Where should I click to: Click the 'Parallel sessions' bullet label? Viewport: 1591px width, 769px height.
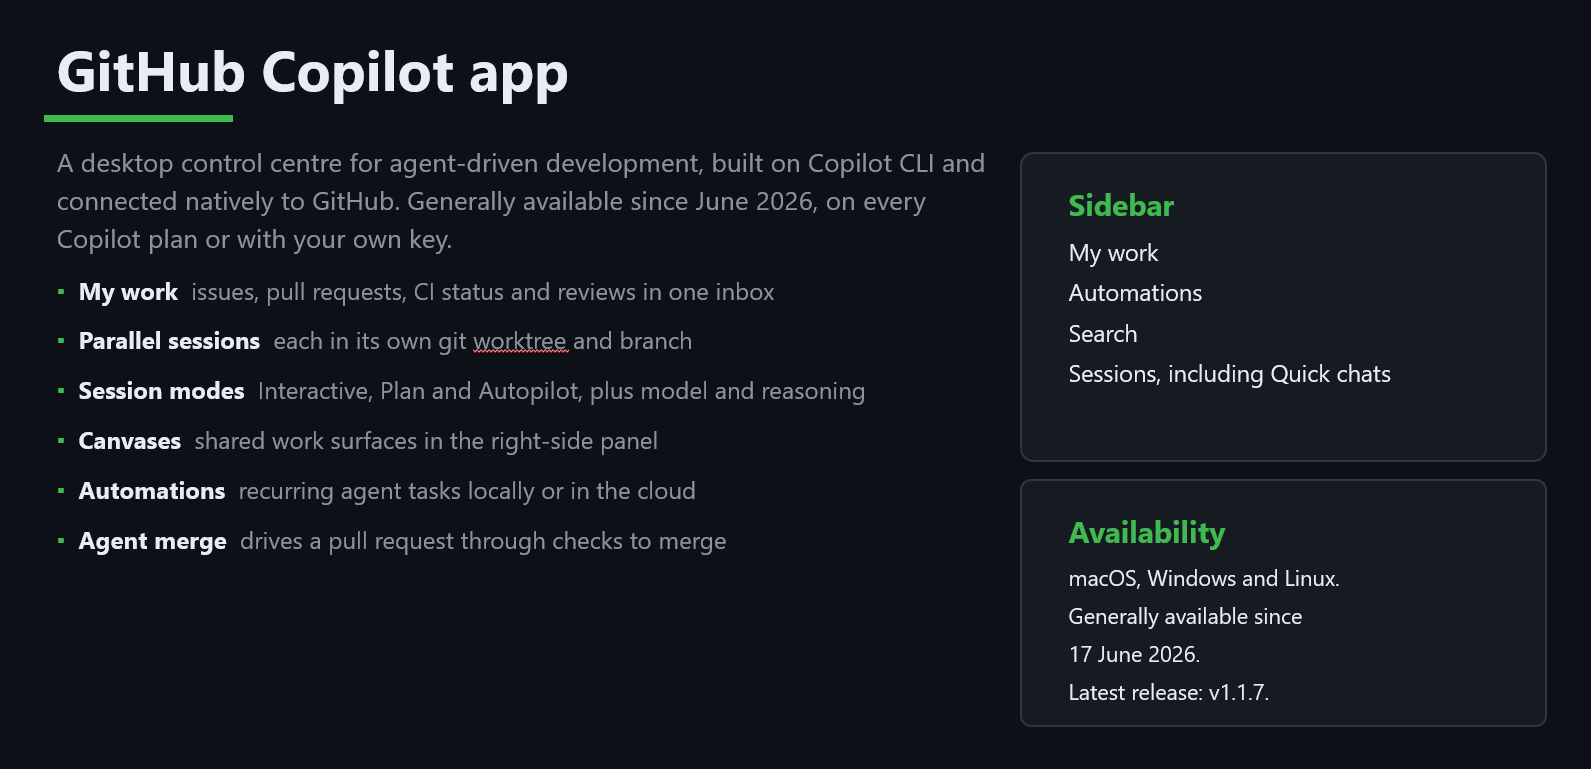pos(169,341)
